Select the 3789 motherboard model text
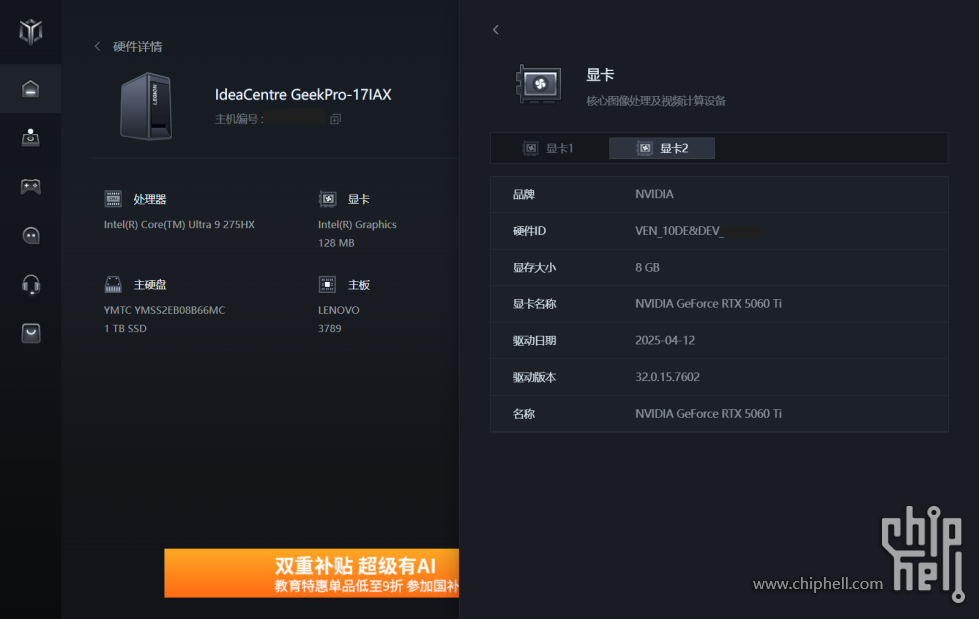This screenshot has width=979, height=619. click(x=330, y=328)
